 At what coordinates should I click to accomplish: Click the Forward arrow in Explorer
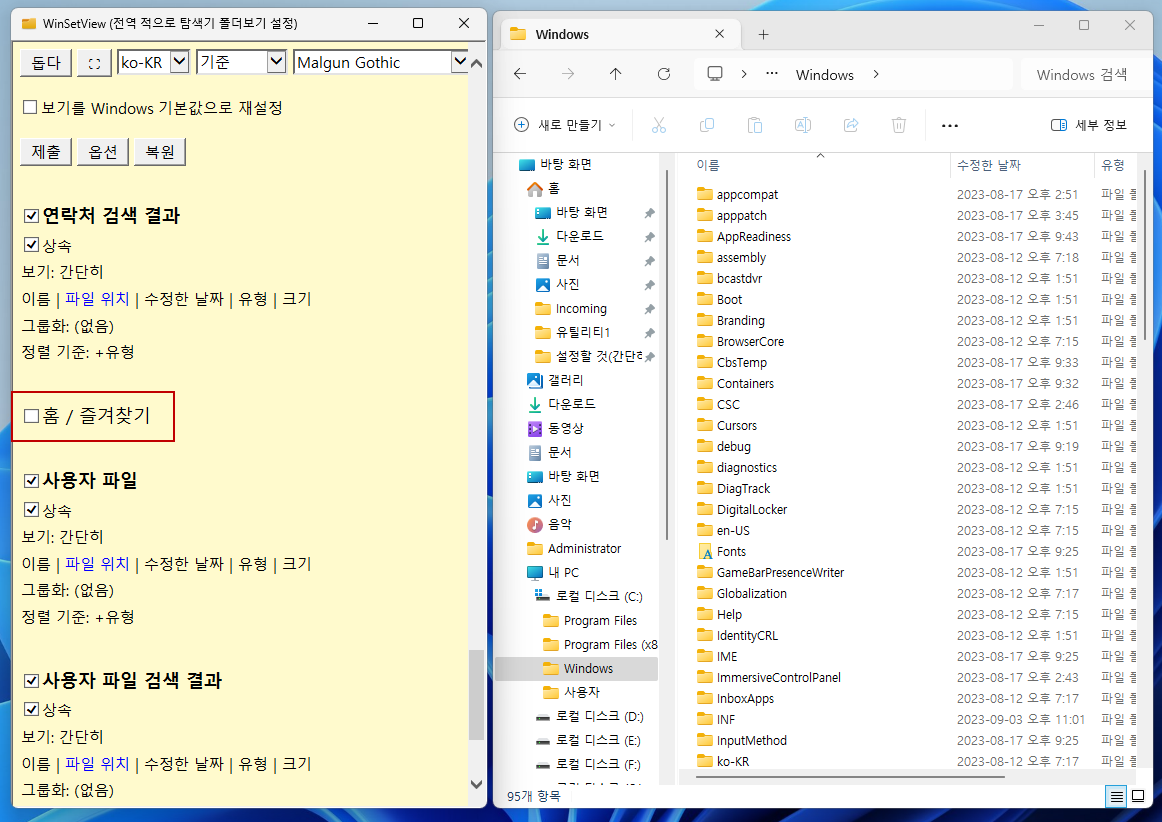568,74
